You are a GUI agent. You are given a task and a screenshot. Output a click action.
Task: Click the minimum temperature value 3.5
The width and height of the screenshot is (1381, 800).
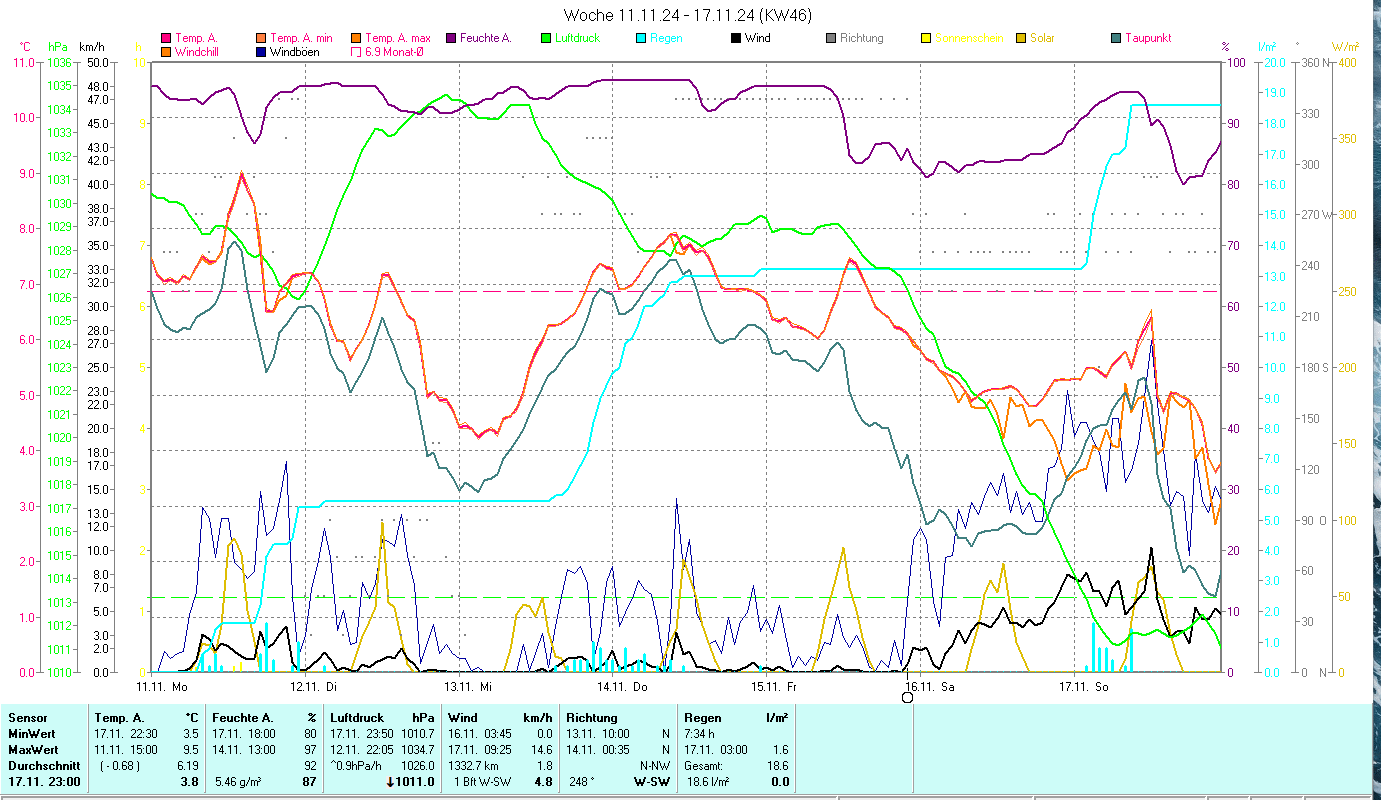point(190,734)
